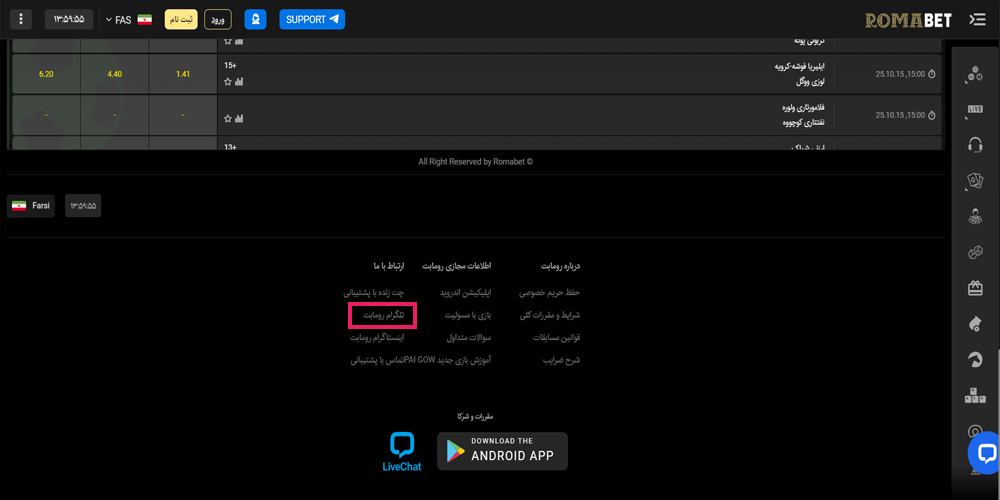Click the yellow ثبت نام register button
The image size is (1000, 500).
pos(182,19)
